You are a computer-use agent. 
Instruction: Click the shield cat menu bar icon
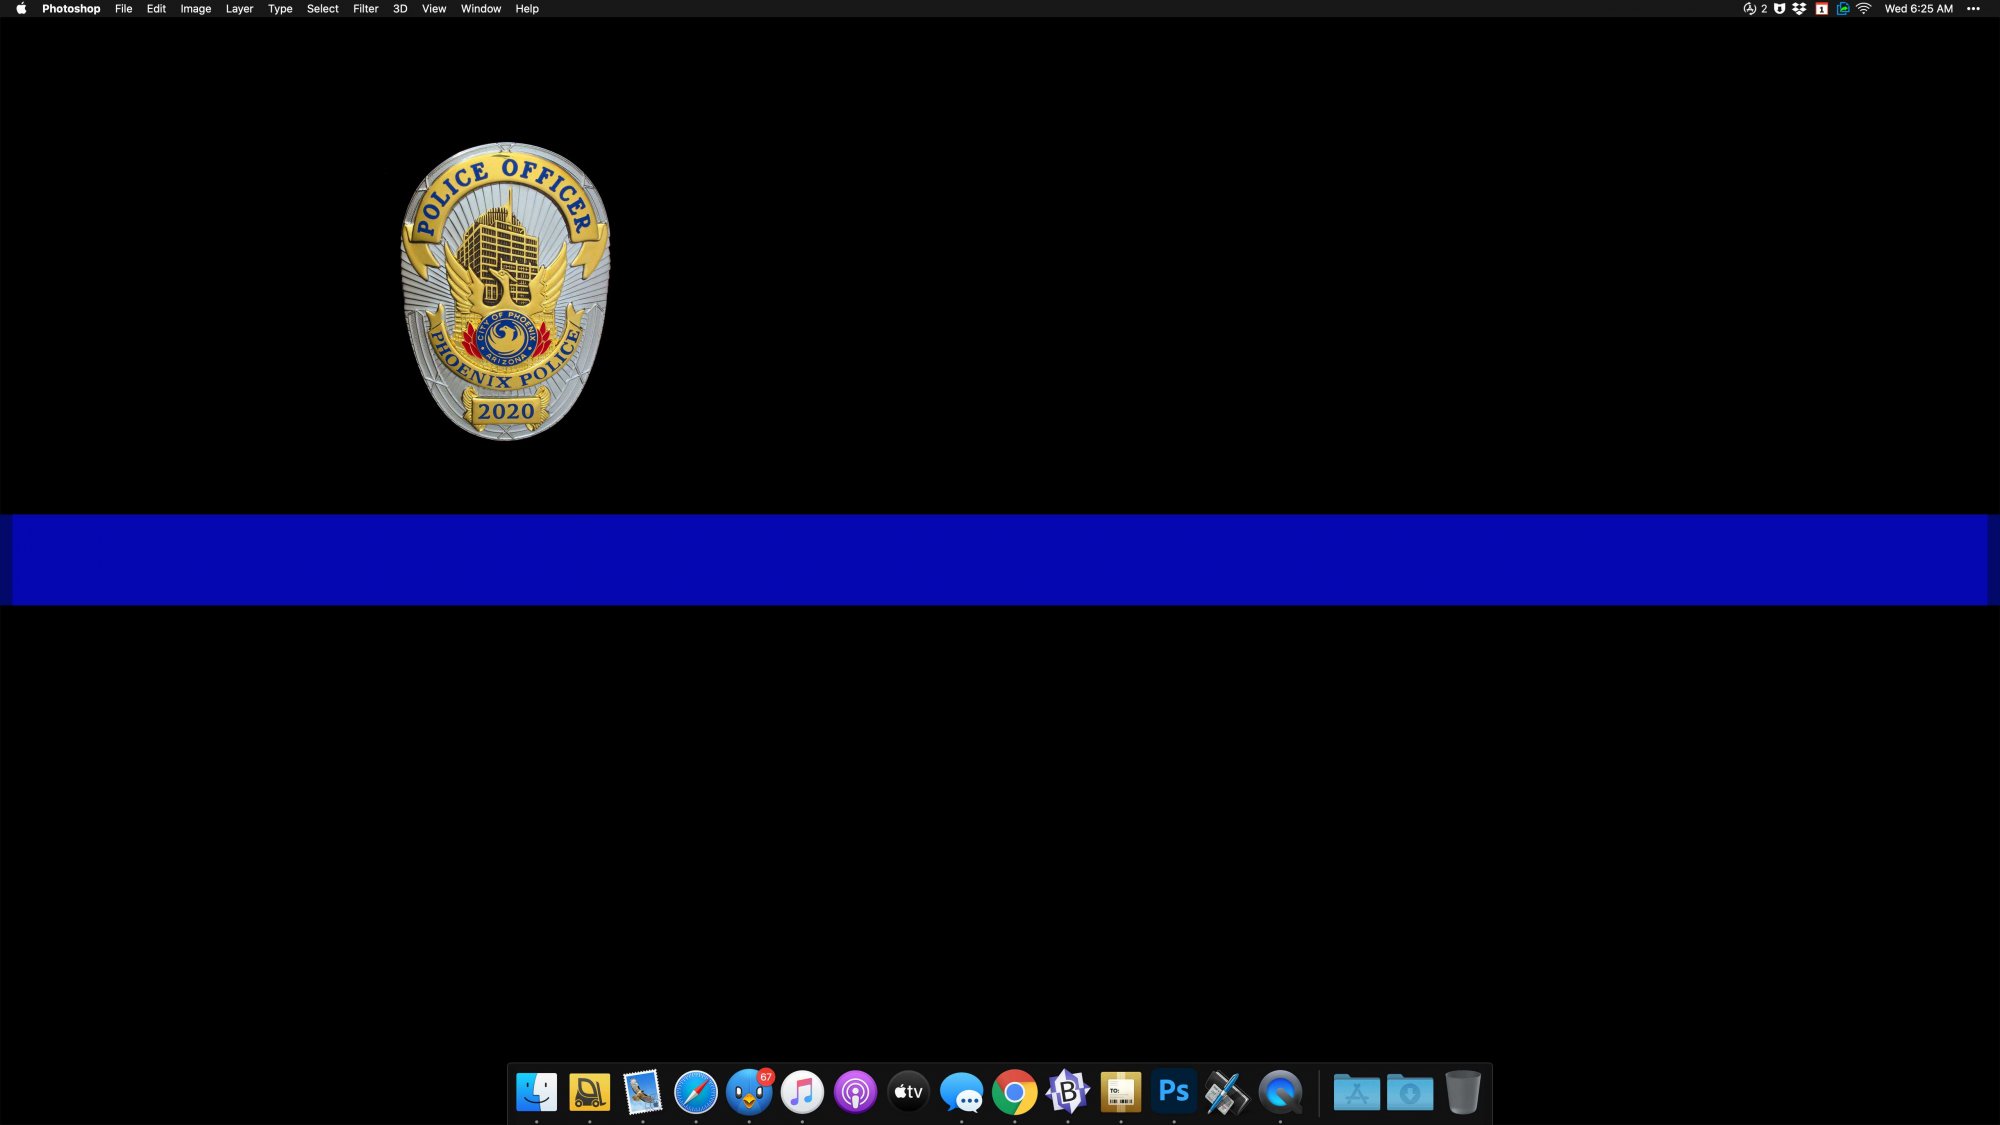pos(1780,9)
